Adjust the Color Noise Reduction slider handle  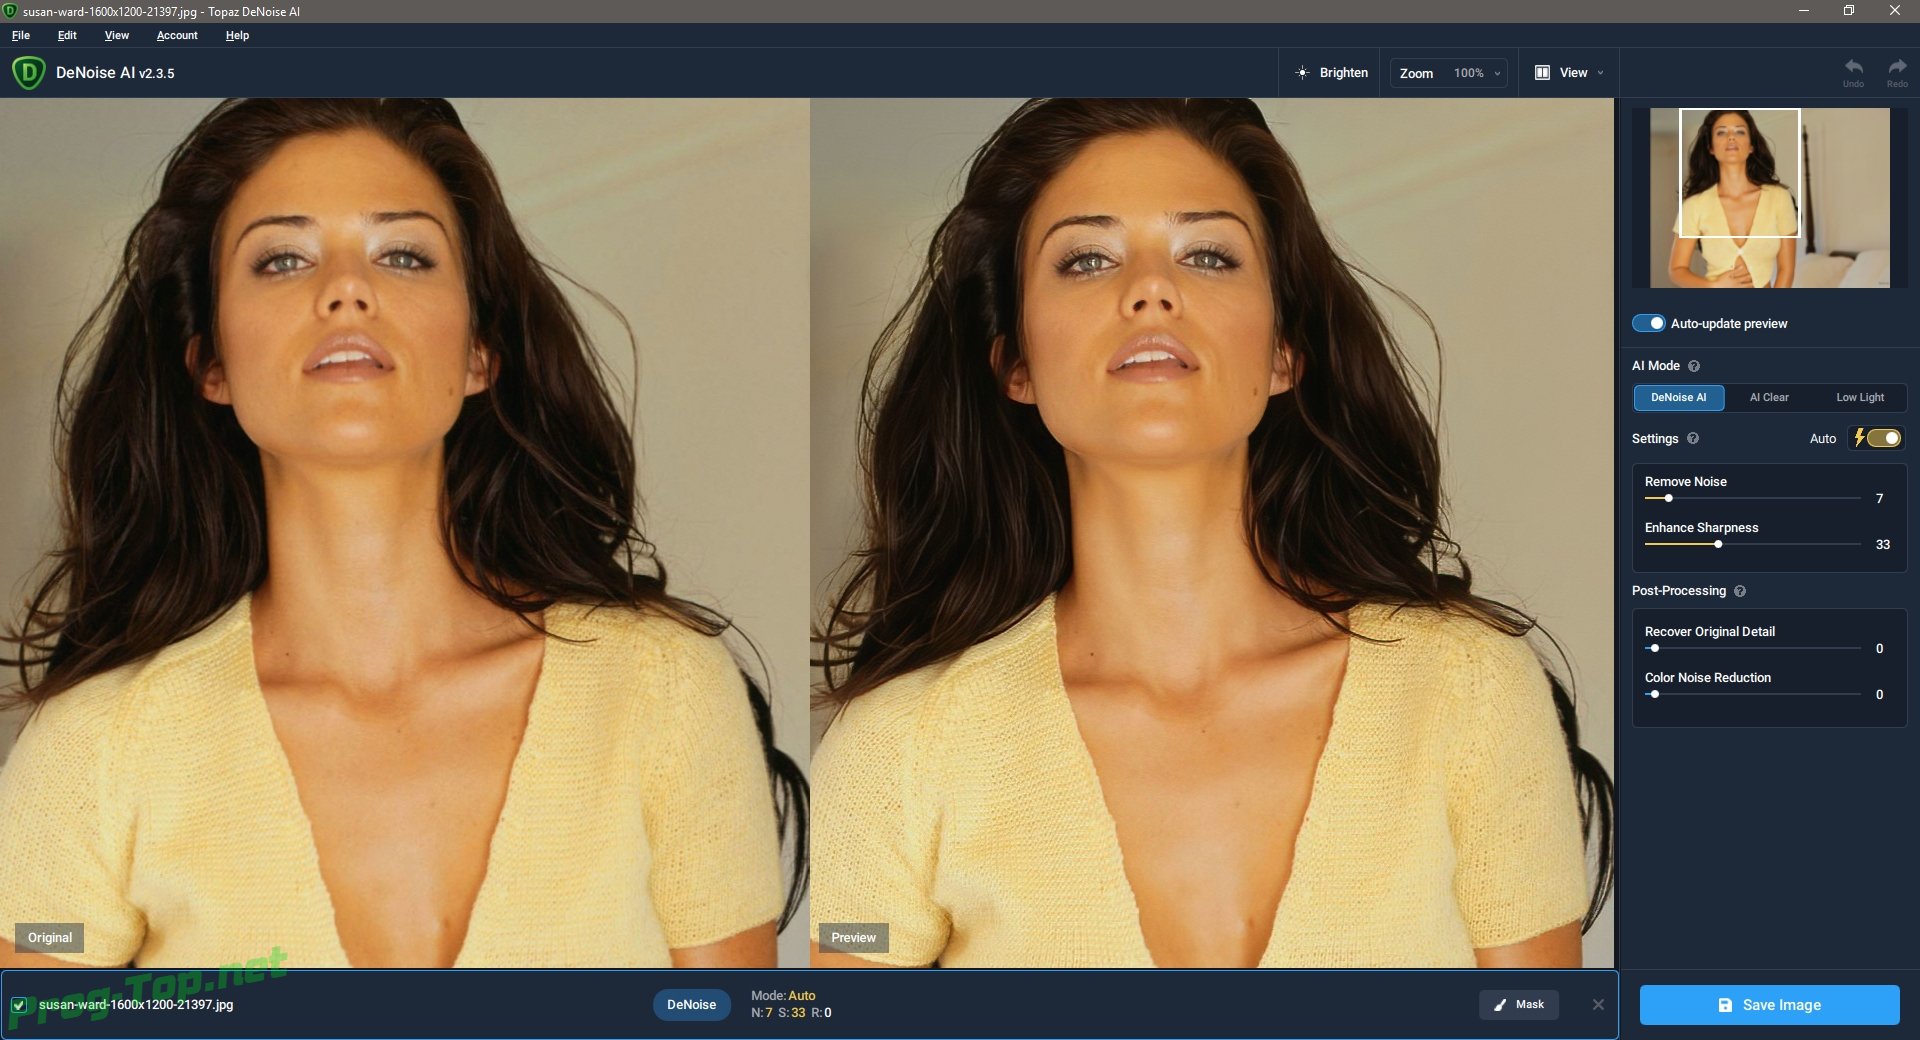coord(1655,694)
